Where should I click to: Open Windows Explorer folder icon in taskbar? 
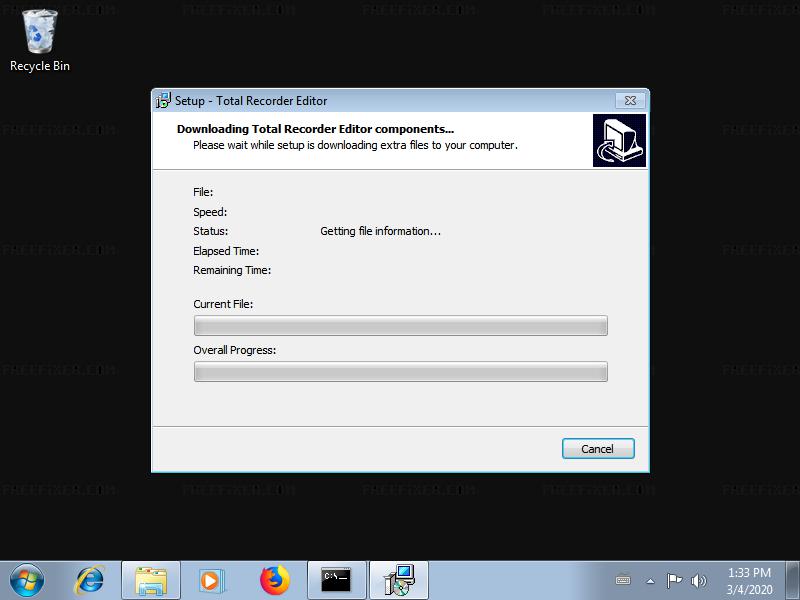tap(151, 580)
